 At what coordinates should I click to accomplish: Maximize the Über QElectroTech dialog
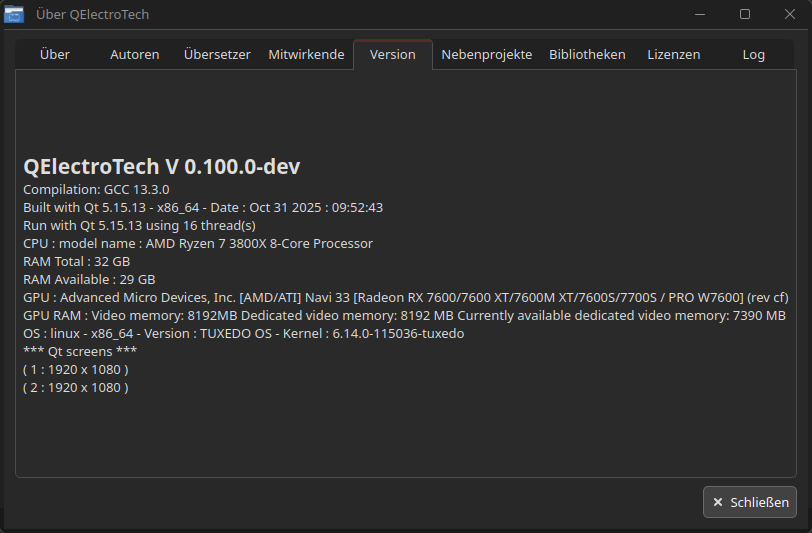click(745, 14)
